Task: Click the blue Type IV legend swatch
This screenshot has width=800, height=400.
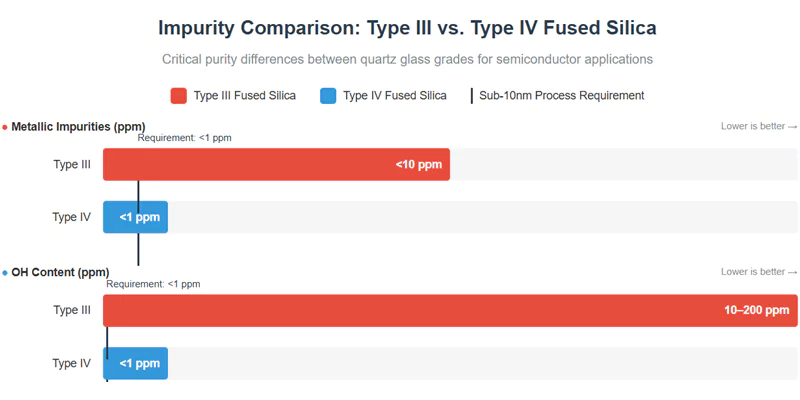Action: [328, 96]
